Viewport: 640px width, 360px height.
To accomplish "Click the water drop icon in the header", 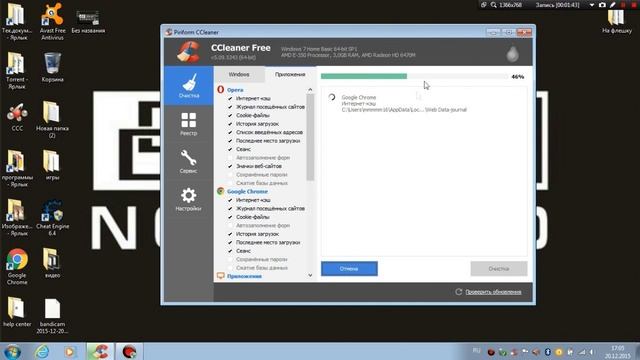I will pyautogui.click(x=512, y=53).
